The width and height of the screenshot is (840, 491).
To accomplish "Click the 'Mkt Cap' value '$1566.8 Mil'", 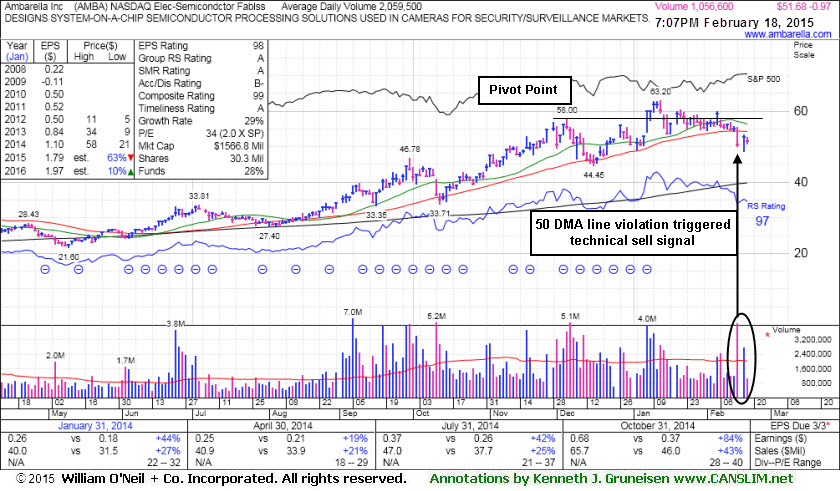I will 238,146.
